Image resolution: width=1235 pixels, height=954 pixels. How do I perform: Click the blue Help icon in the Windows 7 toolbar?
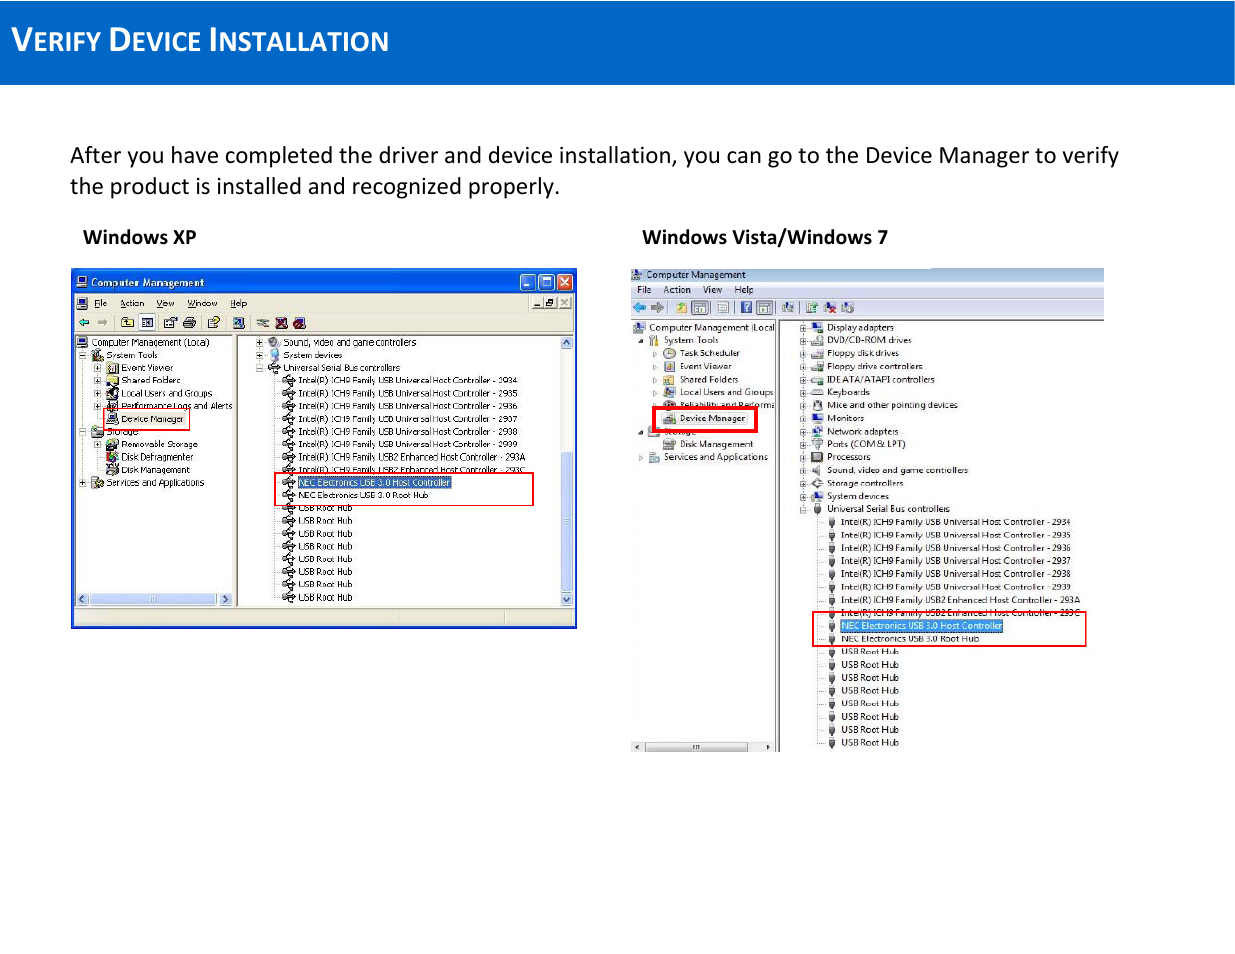(x=746, y=308)
